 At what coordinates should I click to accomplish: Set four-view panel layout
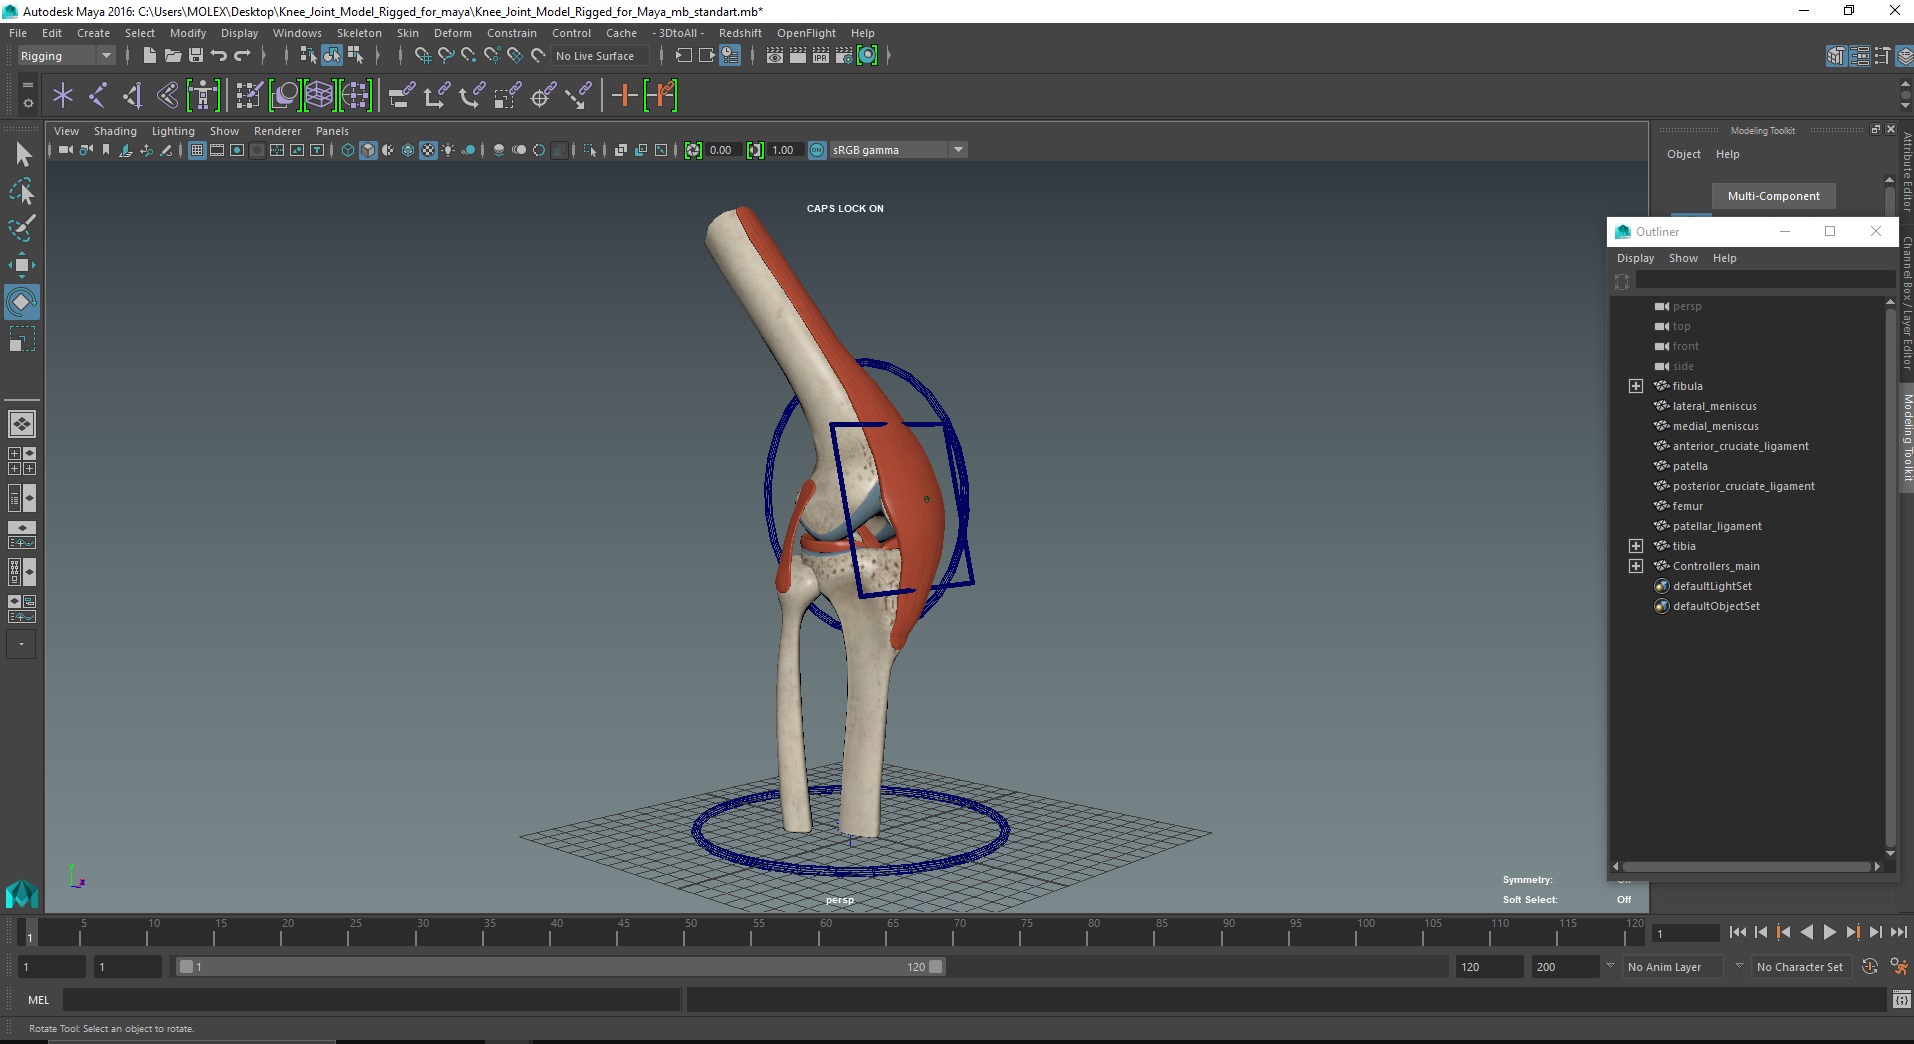point(22,461)
